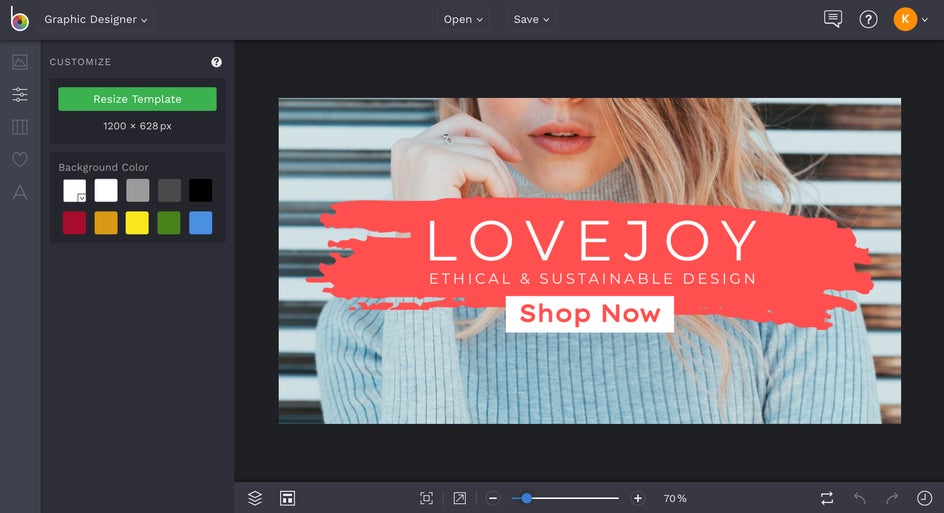The height and width of the screenshot is (513, 944).
Task: Open the help question mark icon in header
Action: coord(868,19)
